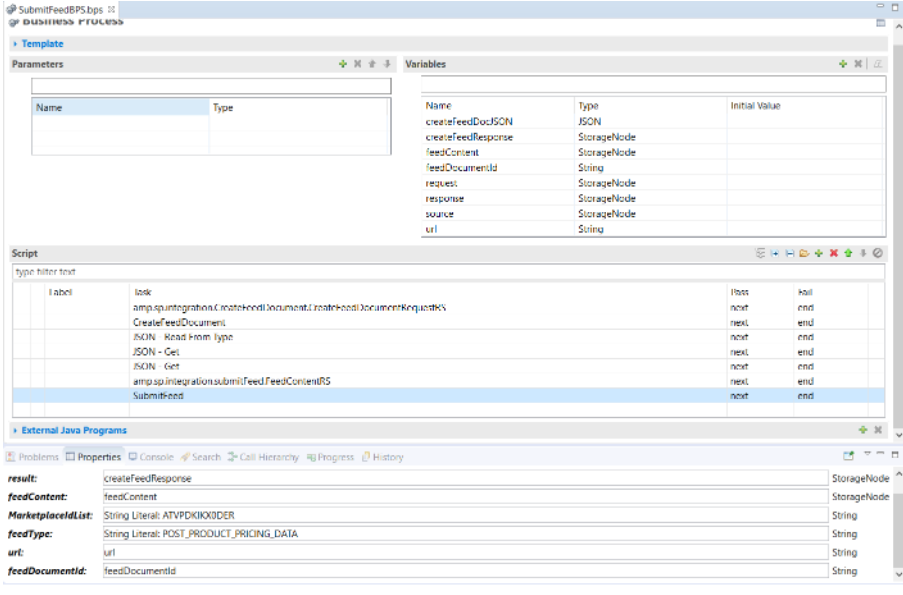Viewport: 903px width, 595px height.
Task: Click the collapse all icon in Script toolbar
Action: (x=790, y=253)
